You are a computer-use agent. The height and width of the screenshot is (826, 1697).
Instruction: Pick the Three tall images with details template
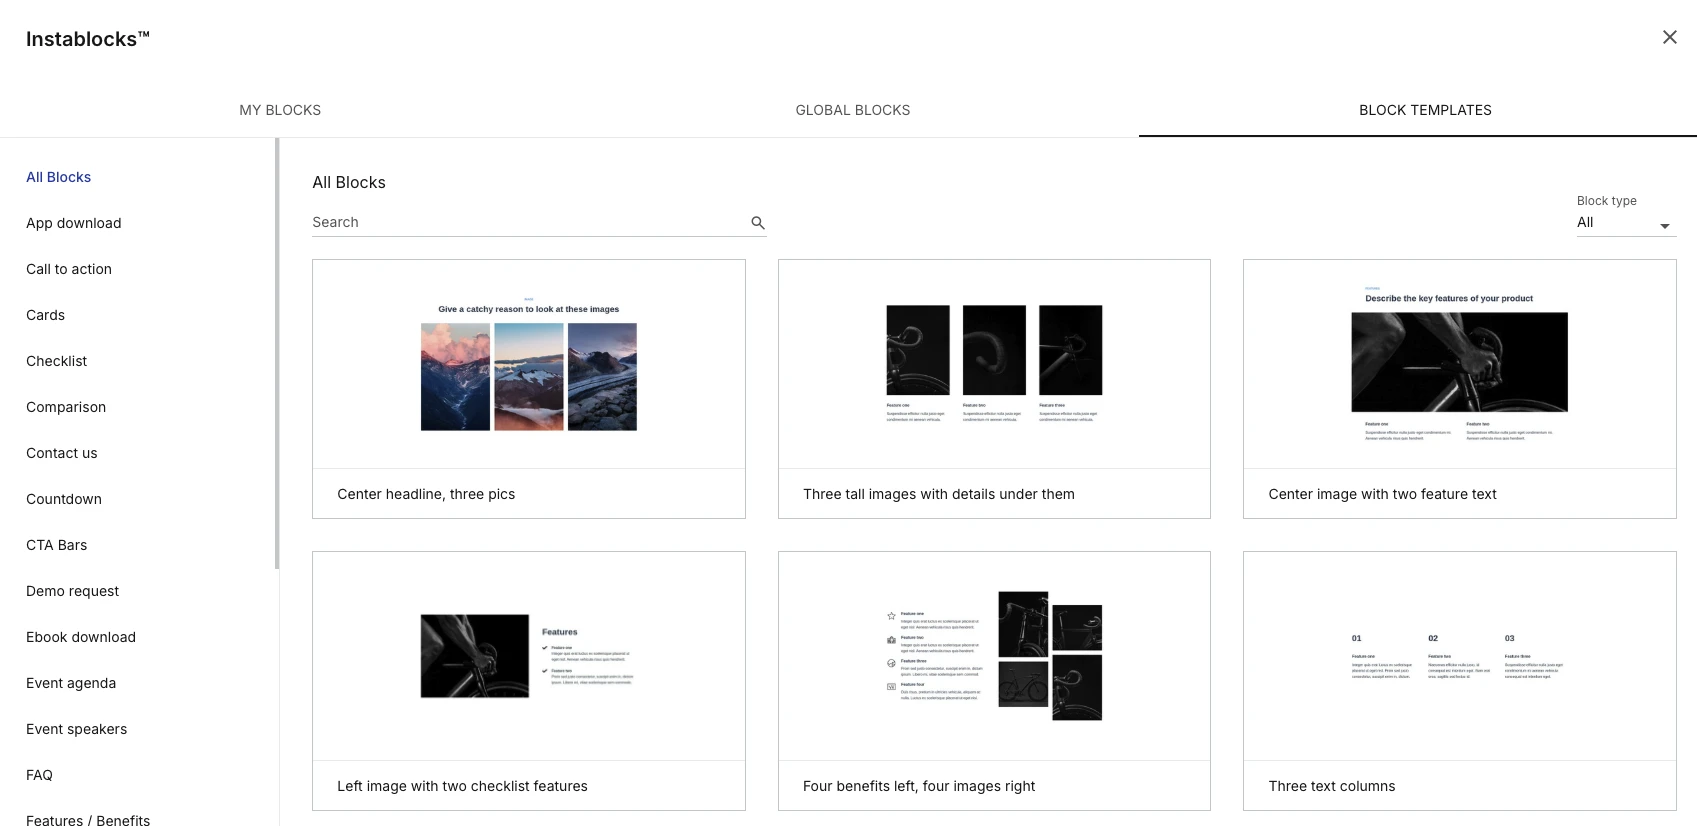click(x=993, y=388)
